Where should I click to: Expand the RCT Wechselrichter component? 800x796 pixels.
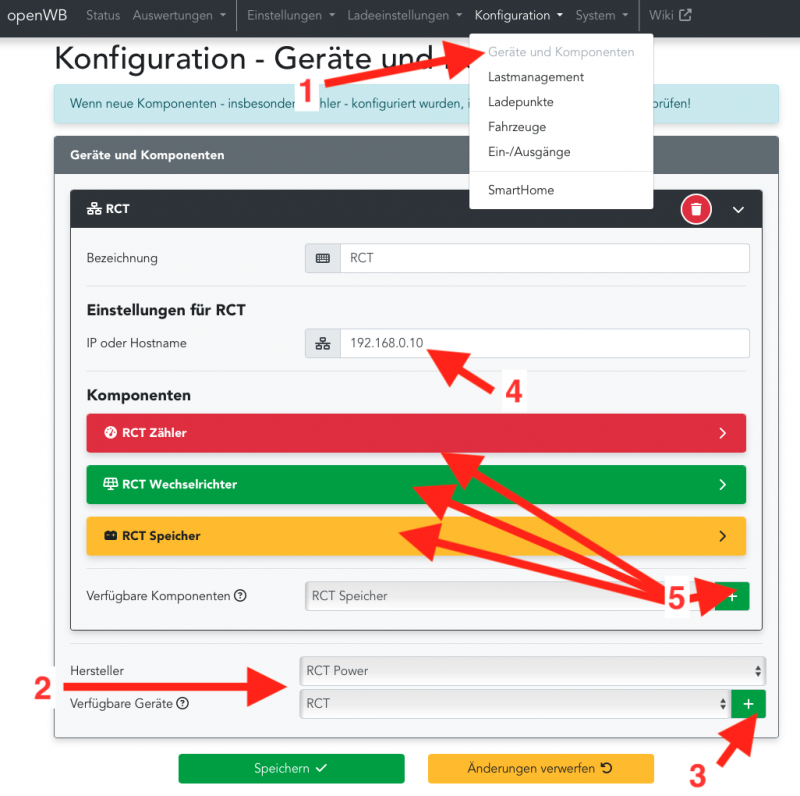click(416, 484)
